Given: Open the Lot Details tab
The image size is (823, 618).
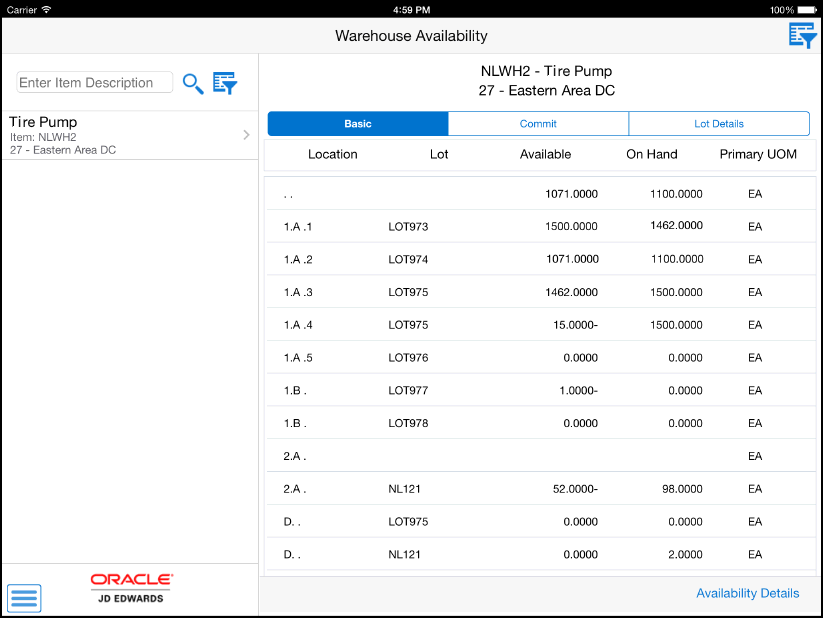Looking at the screenshot, I should [719, 124].
